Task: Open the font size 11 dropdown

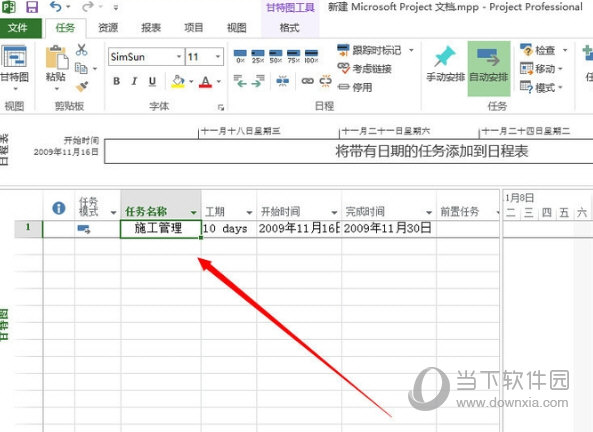Action: [218, 57]
